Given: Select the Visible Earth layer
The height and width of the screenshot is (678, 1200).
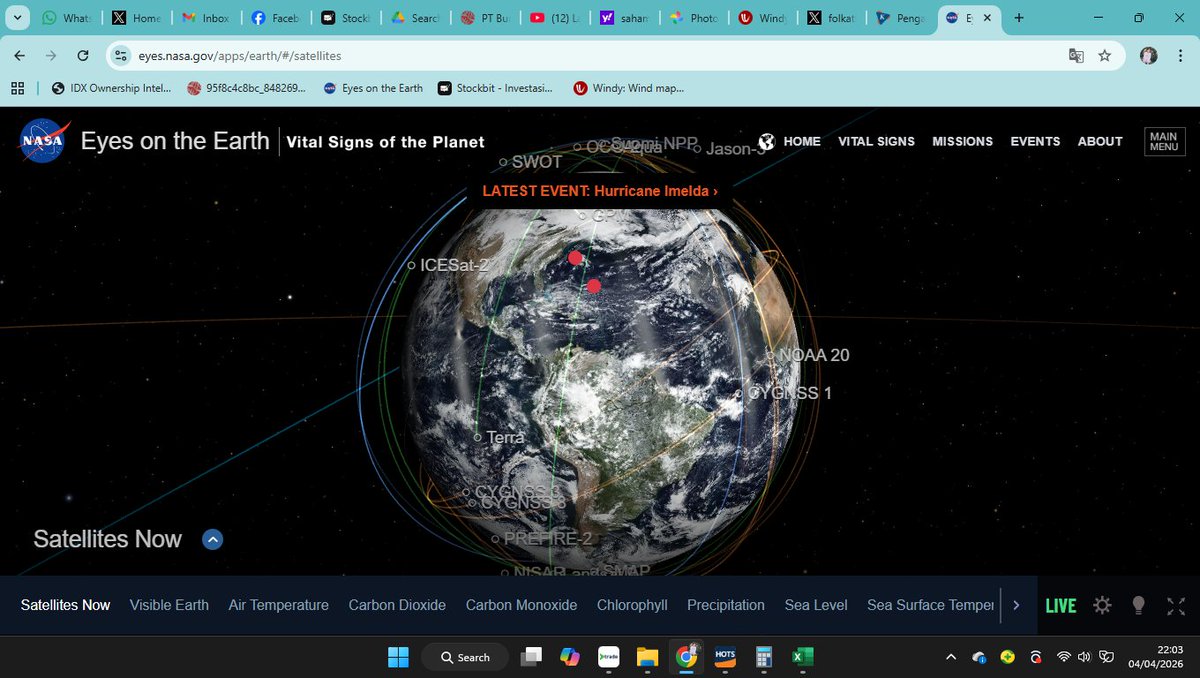Looking at the screenshot, I should click(169, 605).
